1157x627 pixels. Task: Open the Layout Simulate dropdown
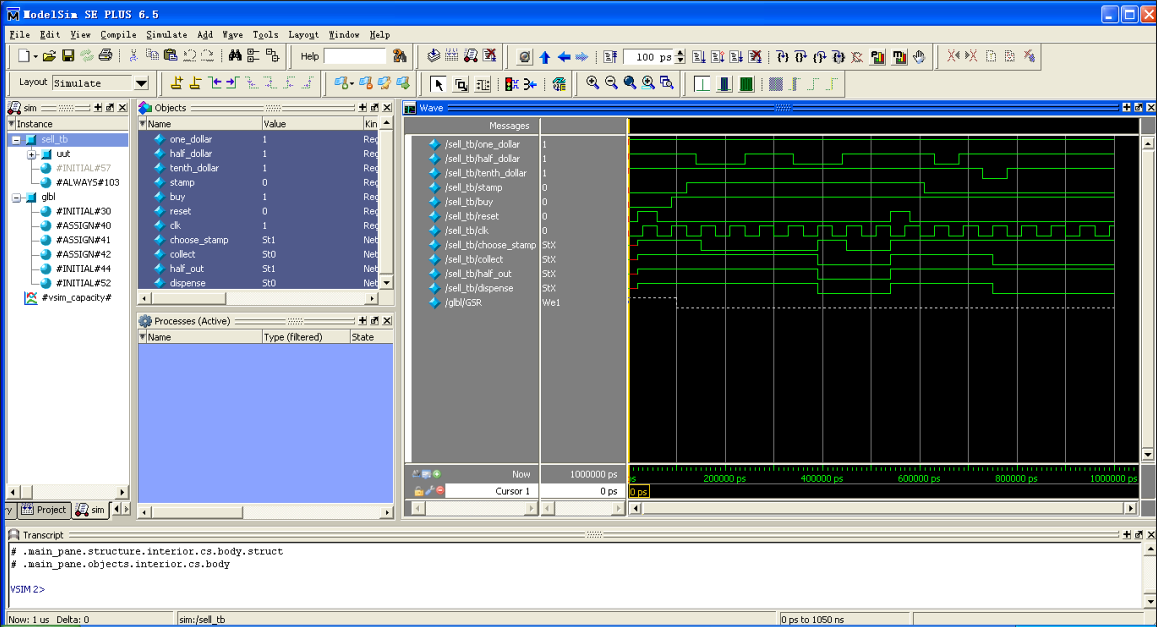[x=141, y=84]
